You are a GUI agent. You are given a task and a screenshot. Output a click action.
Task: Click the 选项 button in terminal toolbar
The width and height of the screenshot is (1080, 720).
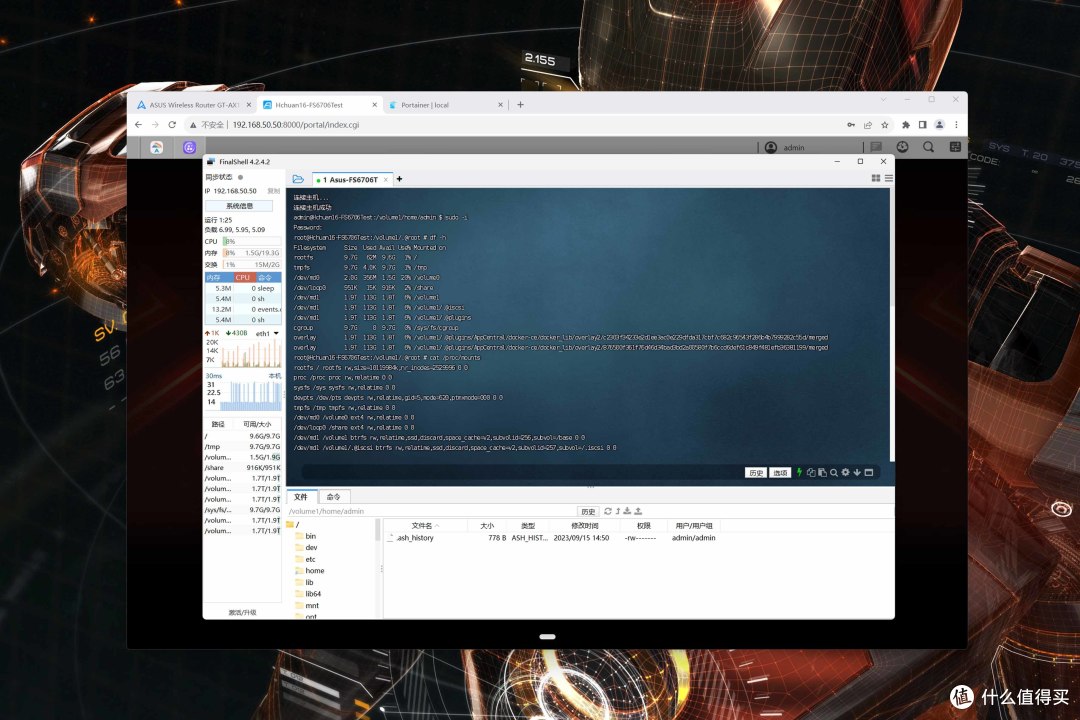[780, 473]
